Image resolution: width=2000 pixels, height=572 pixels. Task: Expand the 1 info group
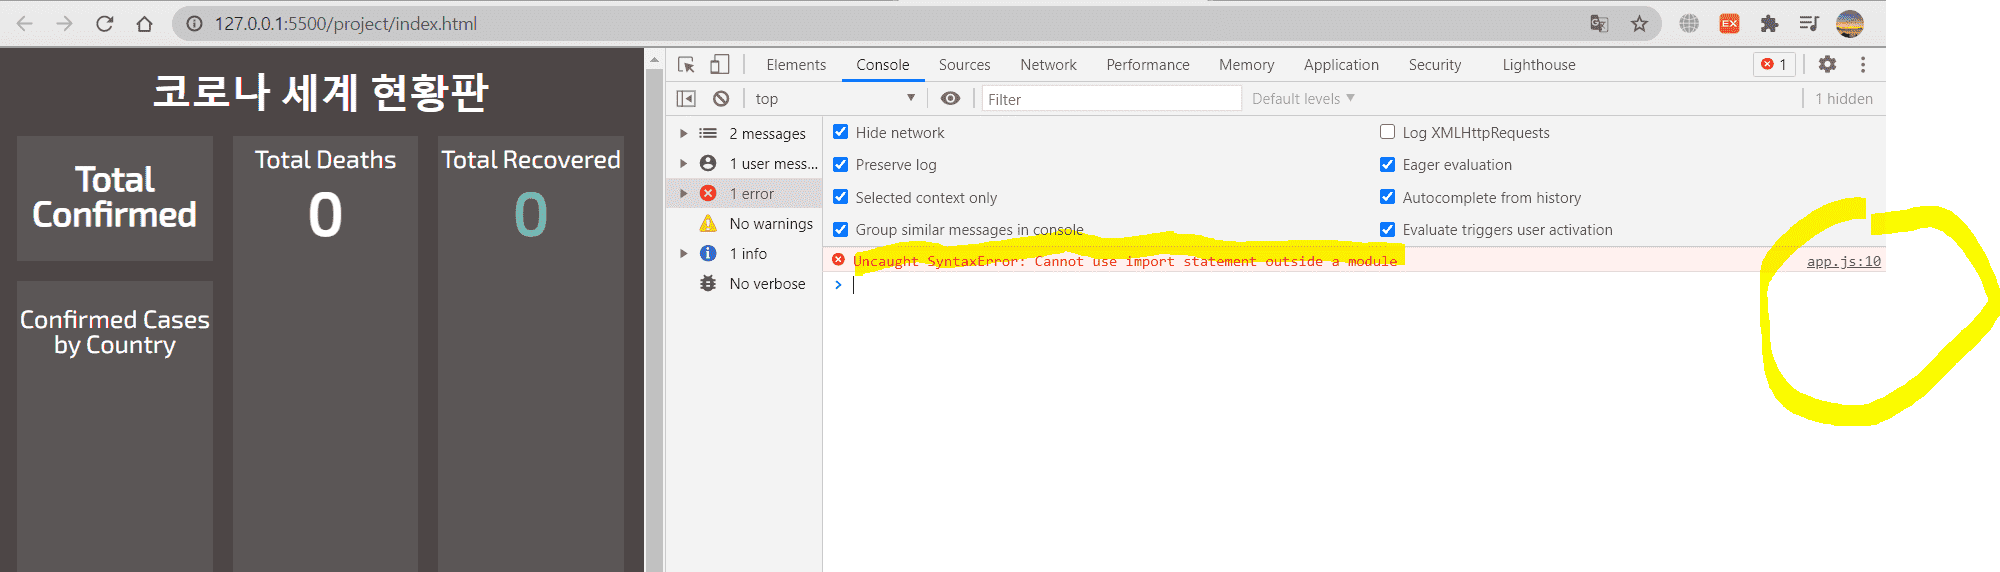click(x=684, y=253)
